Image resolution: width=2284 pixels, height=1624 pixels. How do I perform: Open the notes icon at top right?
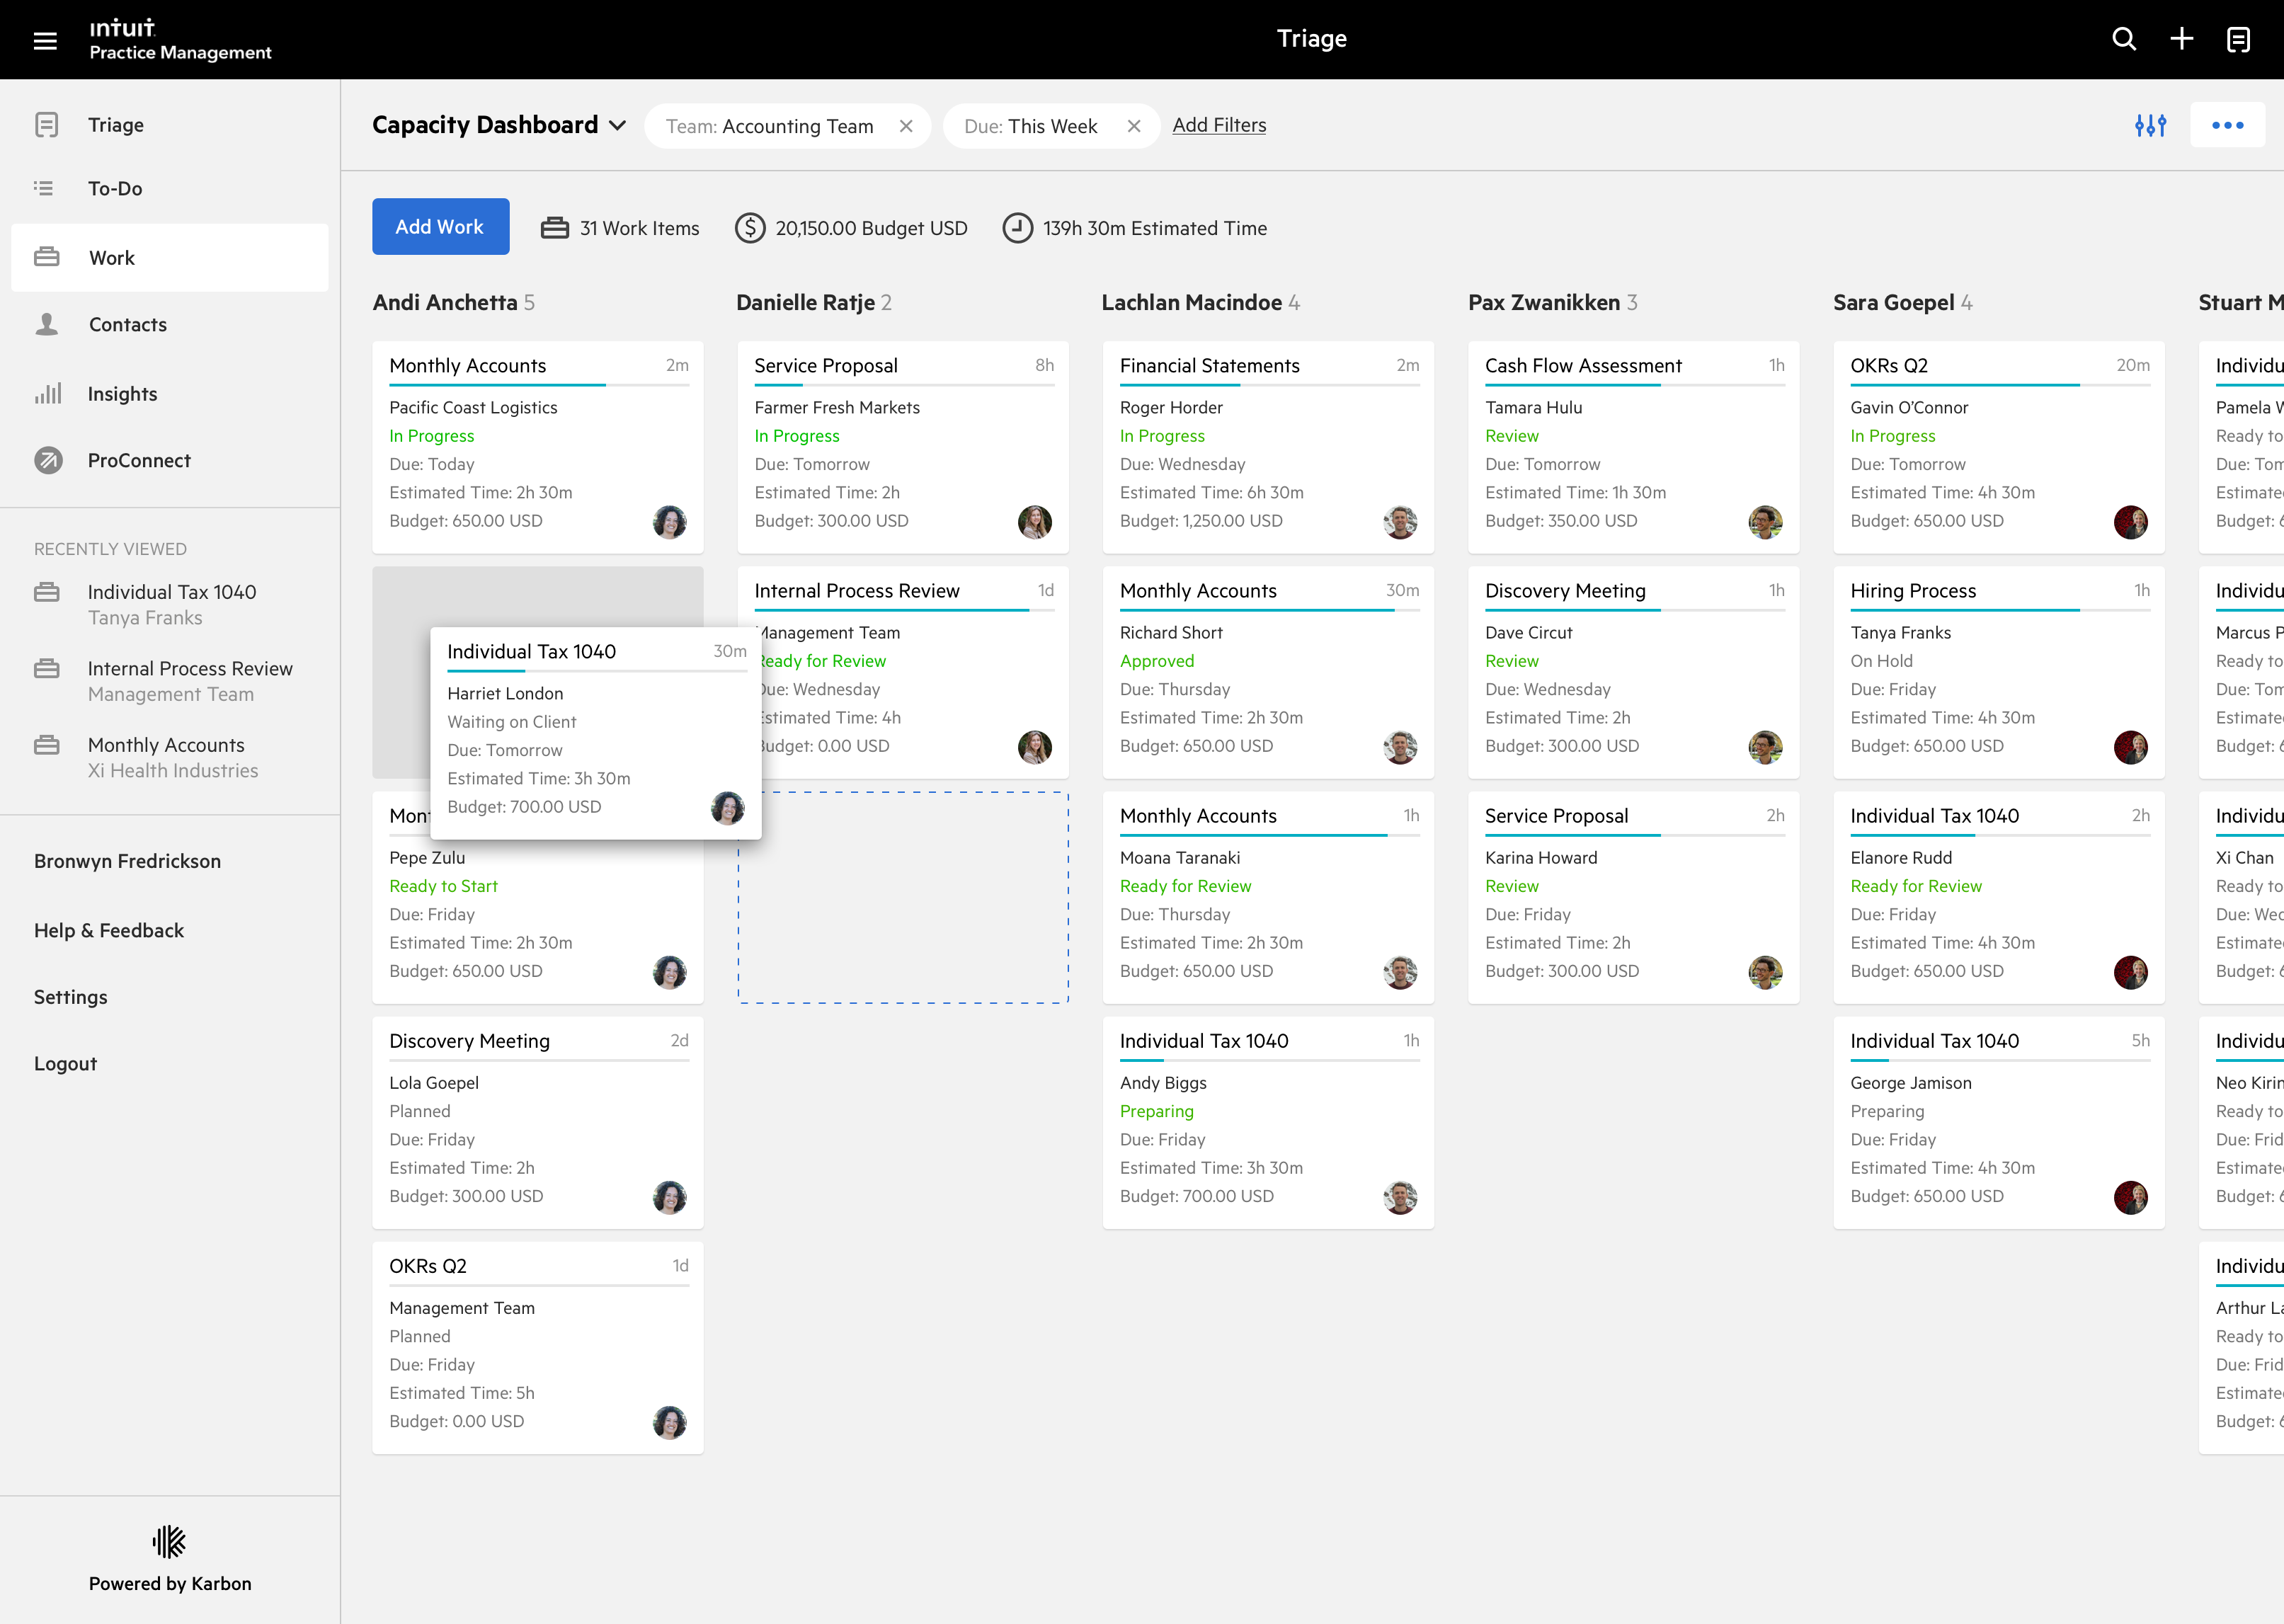click(x=2238, y=39)
